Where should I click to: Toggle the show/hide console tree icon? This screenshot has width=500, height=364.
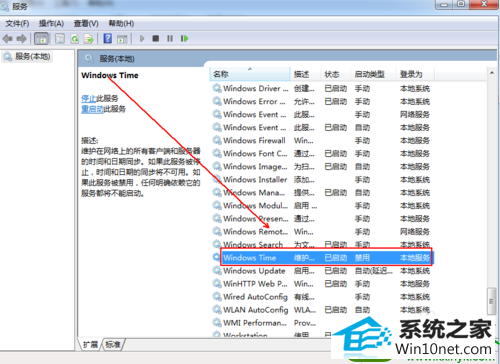[x=41, y=39]
